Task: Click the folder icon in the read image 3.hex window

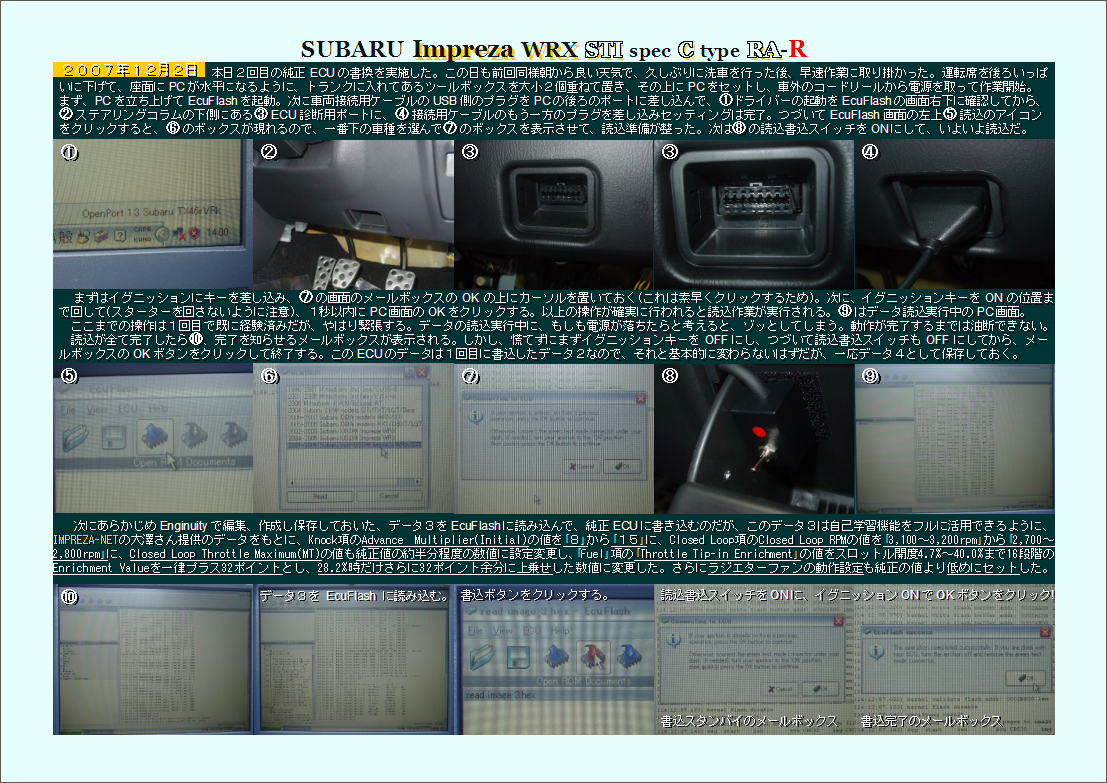Action: pyautogui.click(x=484, y=659)
